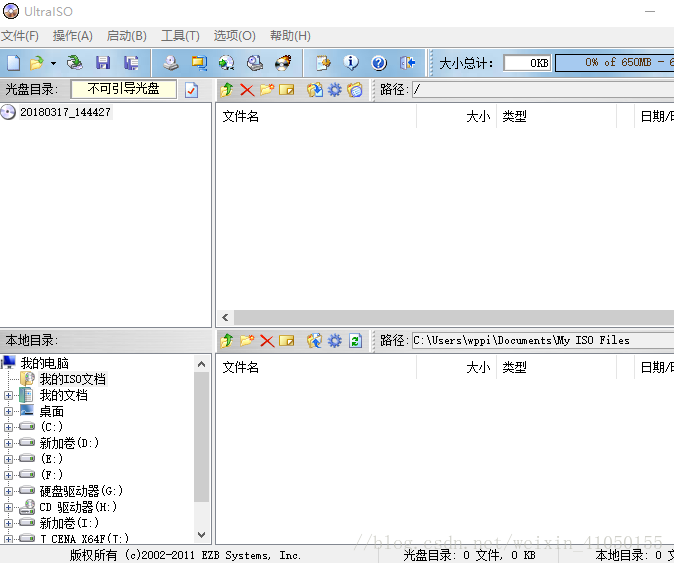
Task: Click the Add files icon in local directory toolbar
Action: click(x=315, y=341)
